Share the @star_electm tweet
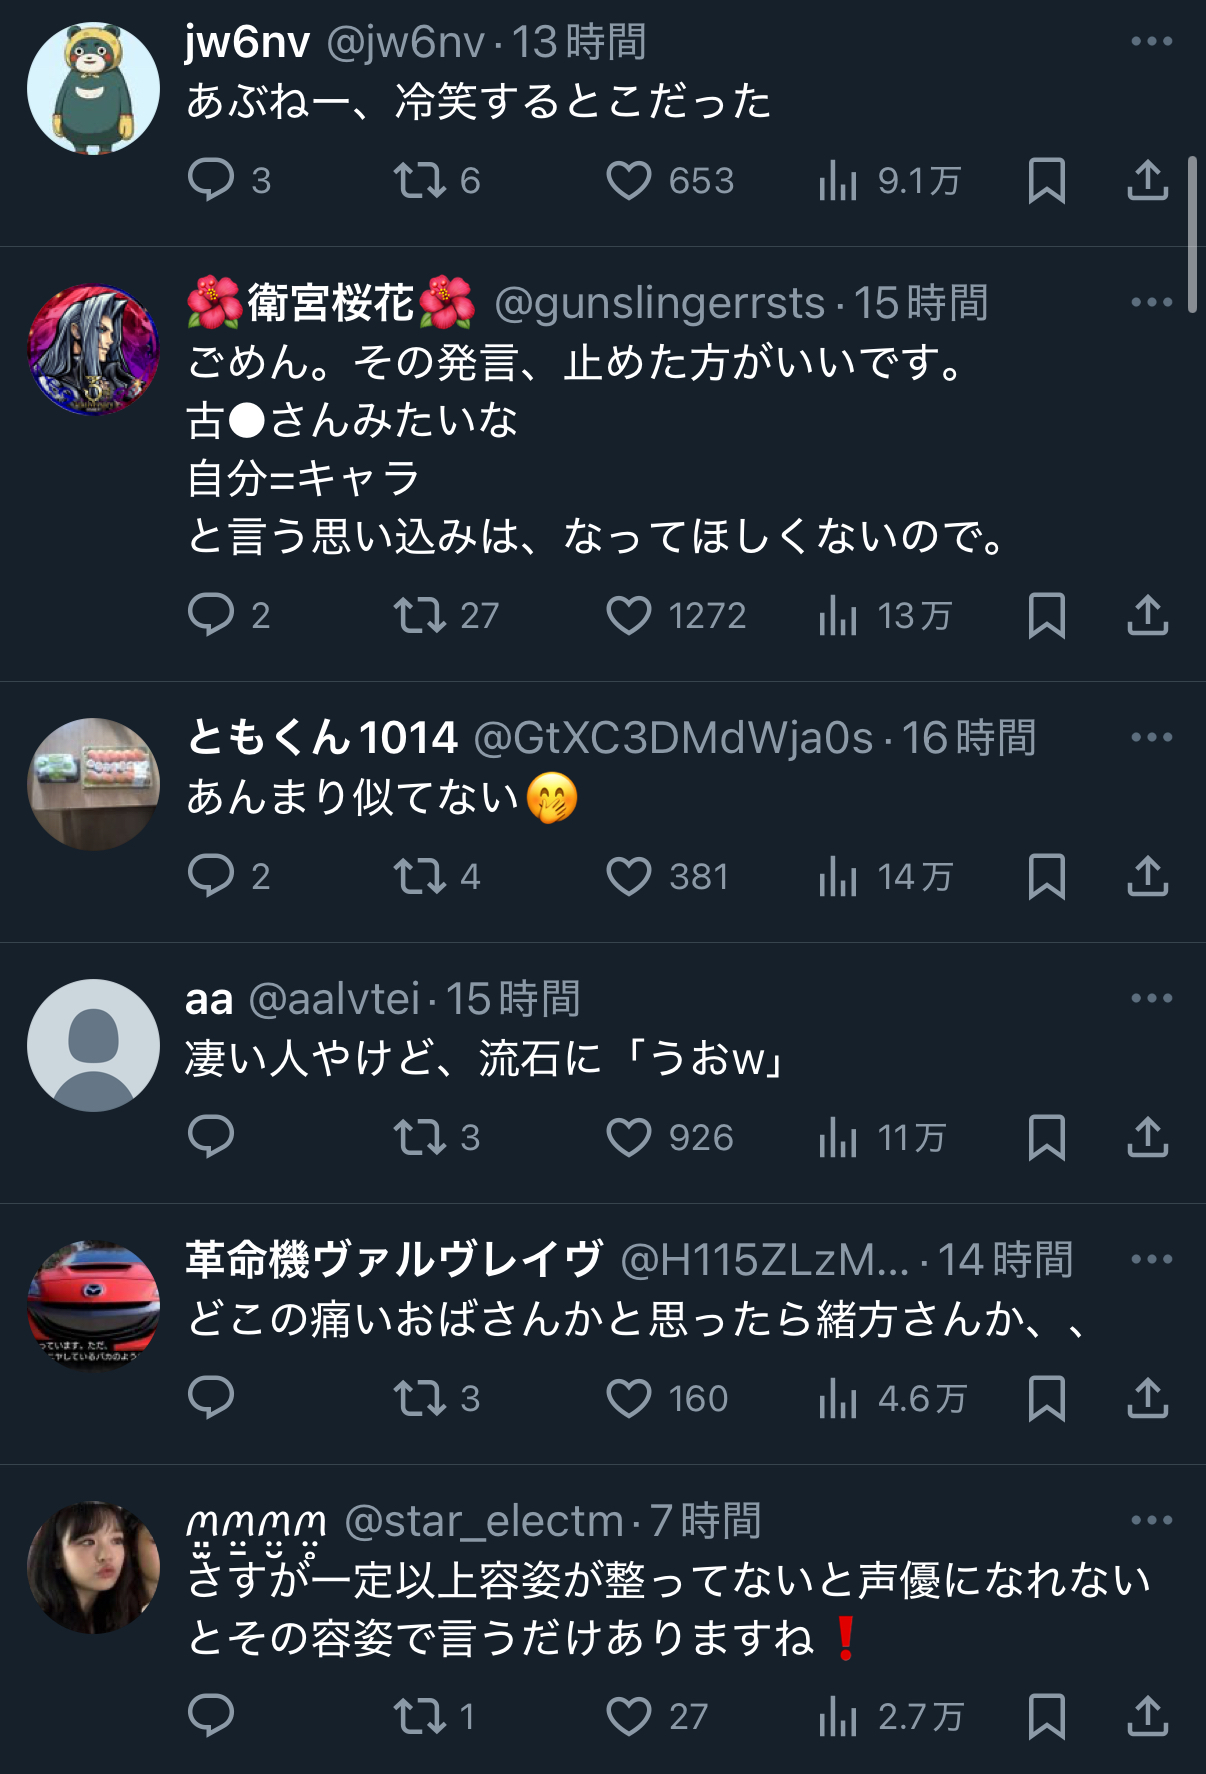 [1148, 1717]
